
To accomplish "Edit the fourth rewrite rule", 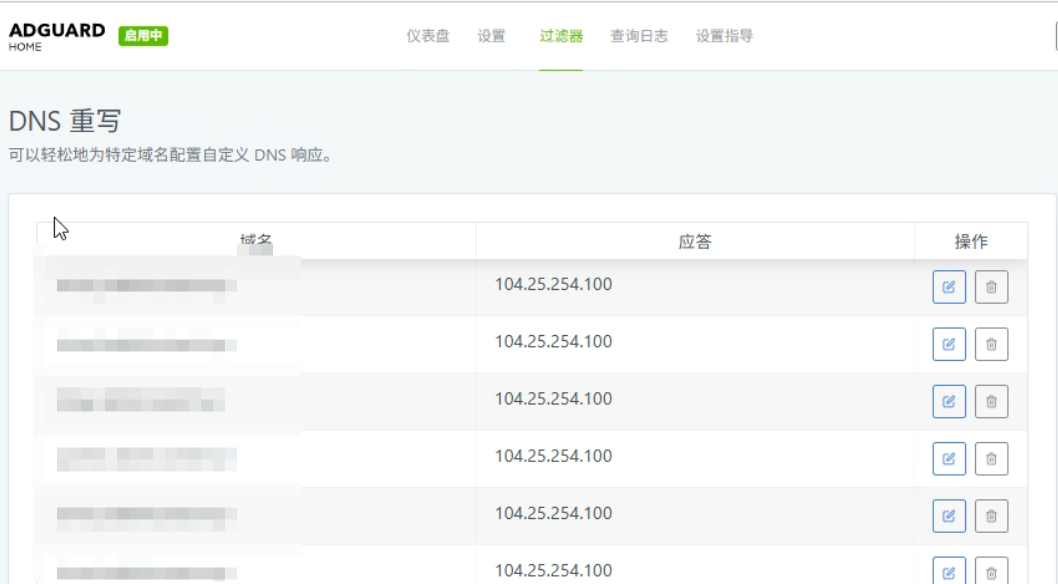I will (x=949, y=458).
